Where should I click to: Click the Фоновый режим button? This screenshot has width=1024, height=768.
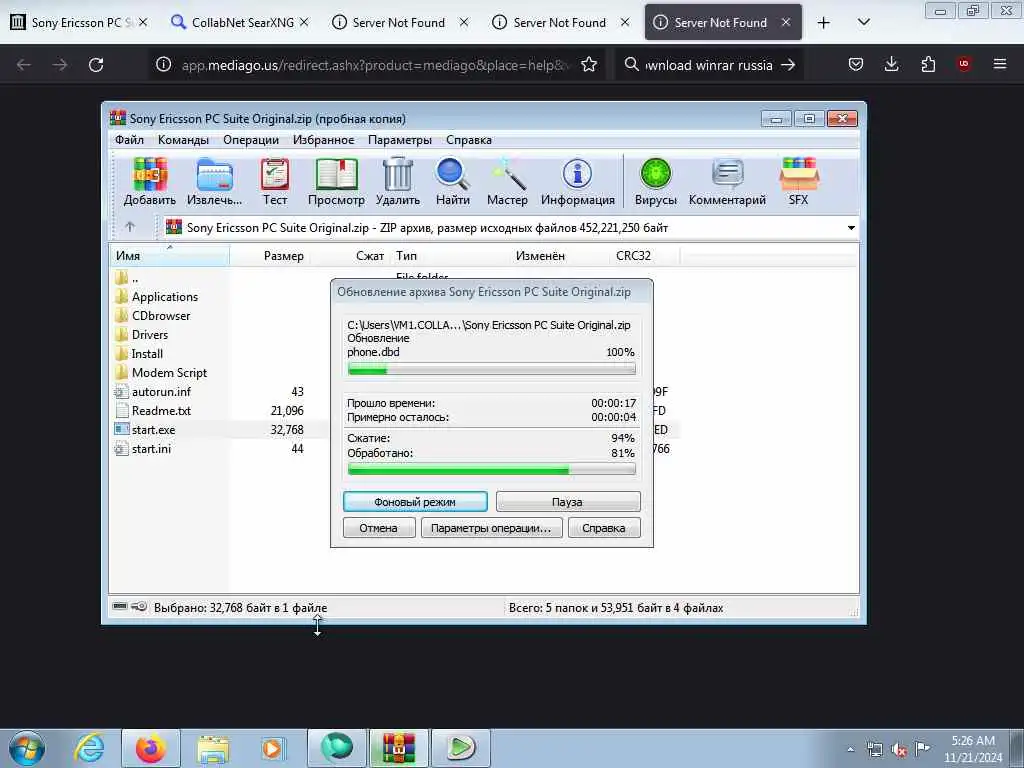(x=415, y=502)
